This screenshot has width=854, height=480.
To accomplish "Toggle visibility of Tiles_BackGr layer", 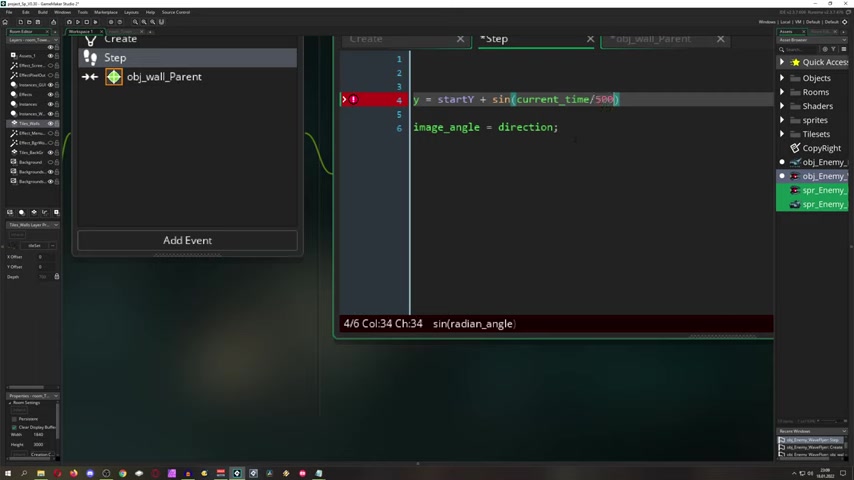I will [51, 153].
